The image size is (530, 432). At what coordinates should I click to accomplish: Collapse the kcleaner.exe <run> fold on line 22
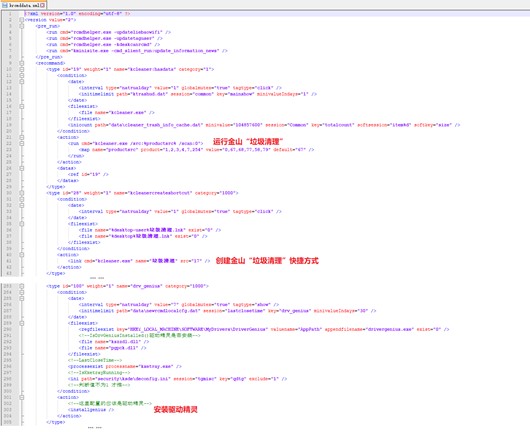[x=22, y=143]
